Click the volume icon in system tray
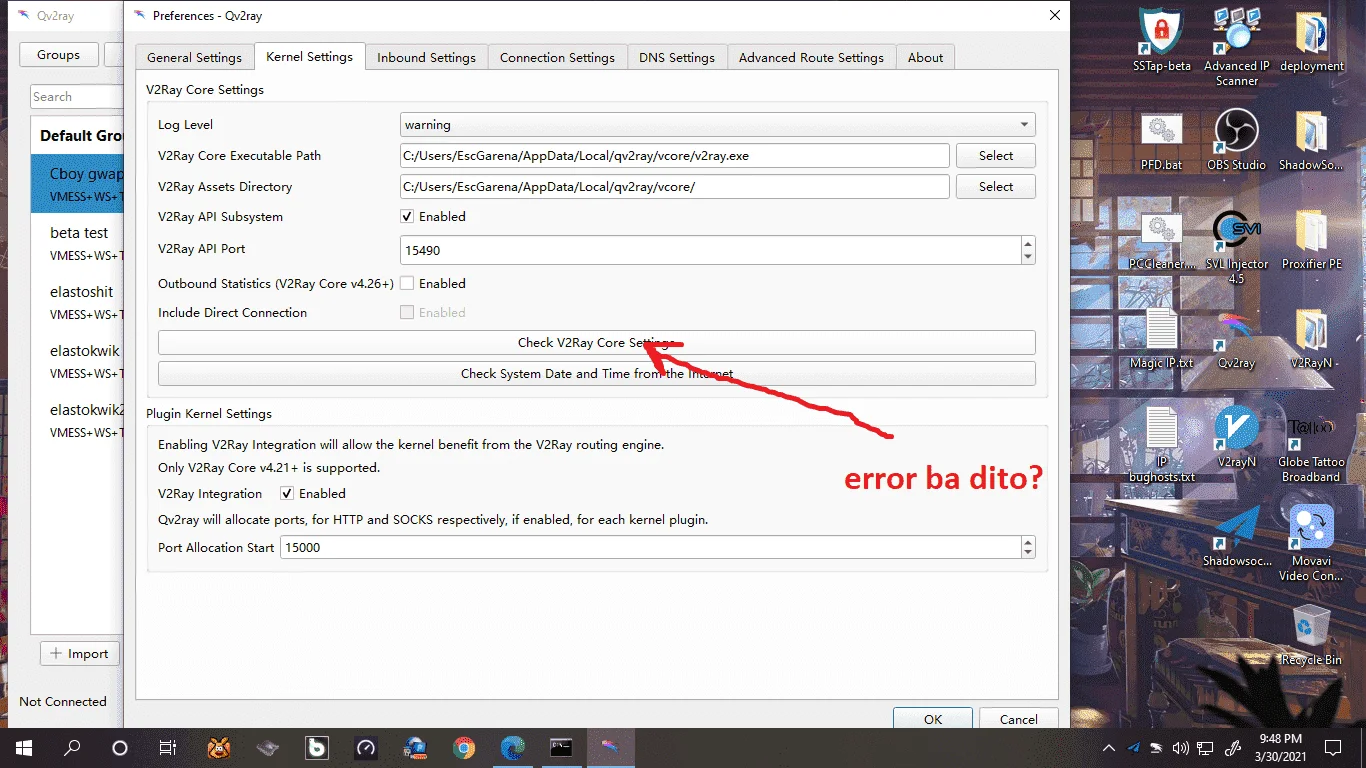The width and height of the screenshot is (1366, 768). coord(1181,747)
